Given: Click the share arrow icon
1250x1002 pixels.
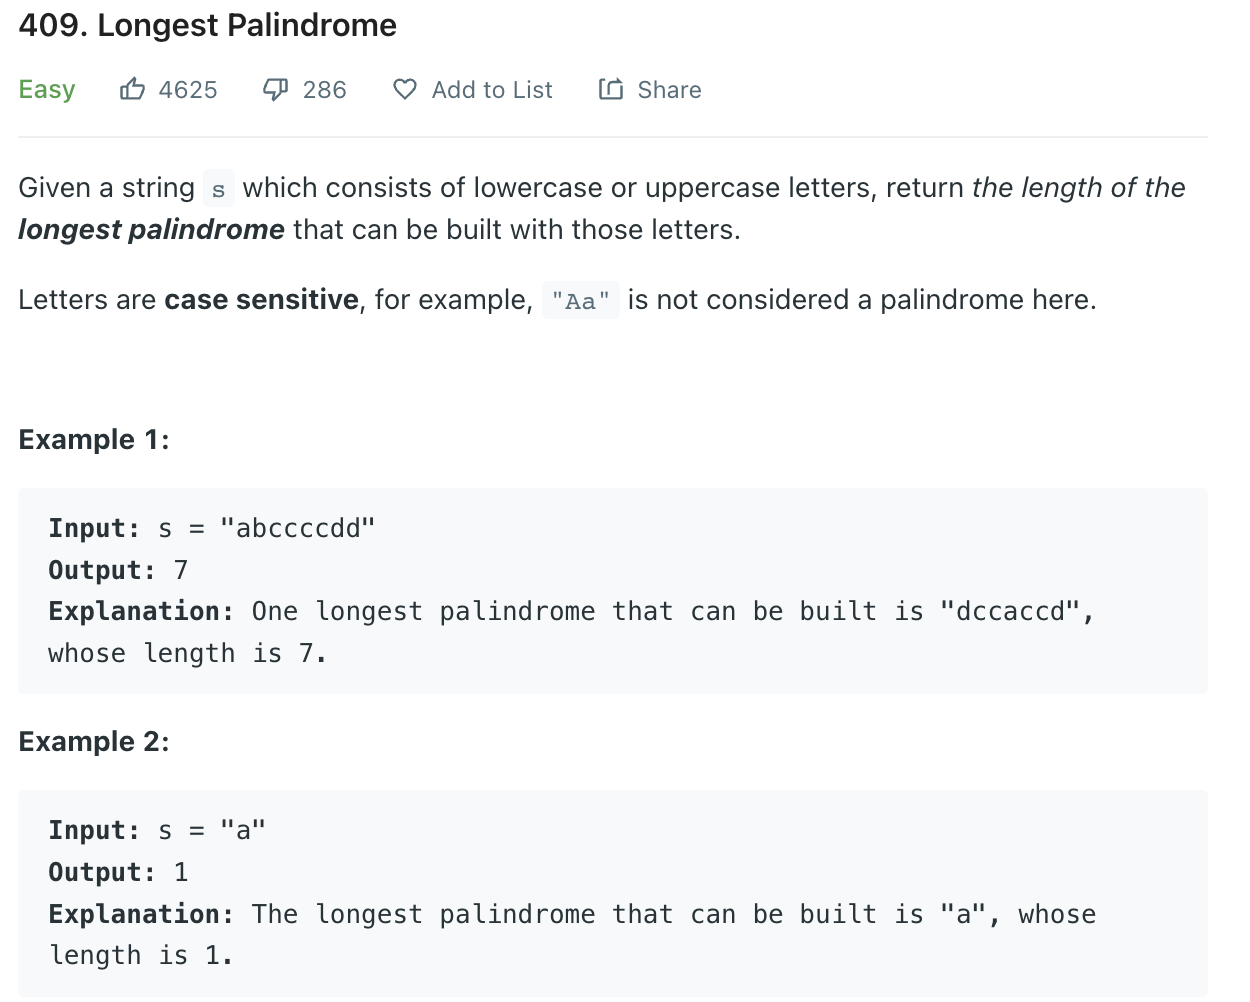Looking at the screenshot, I should coord(611,89).
